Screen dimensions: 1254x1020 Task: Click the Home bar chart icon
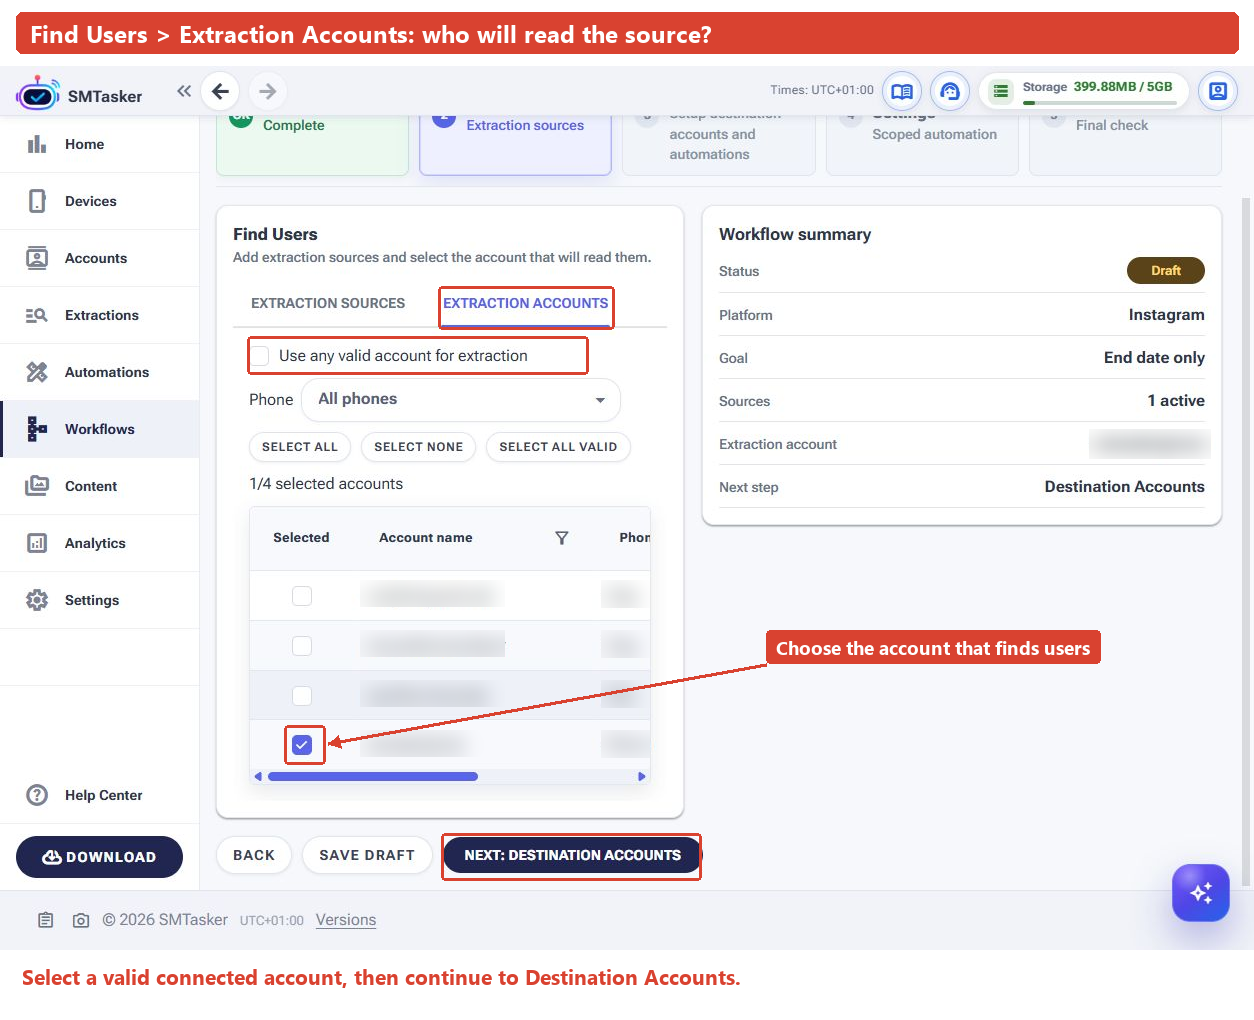coord(37,144)
